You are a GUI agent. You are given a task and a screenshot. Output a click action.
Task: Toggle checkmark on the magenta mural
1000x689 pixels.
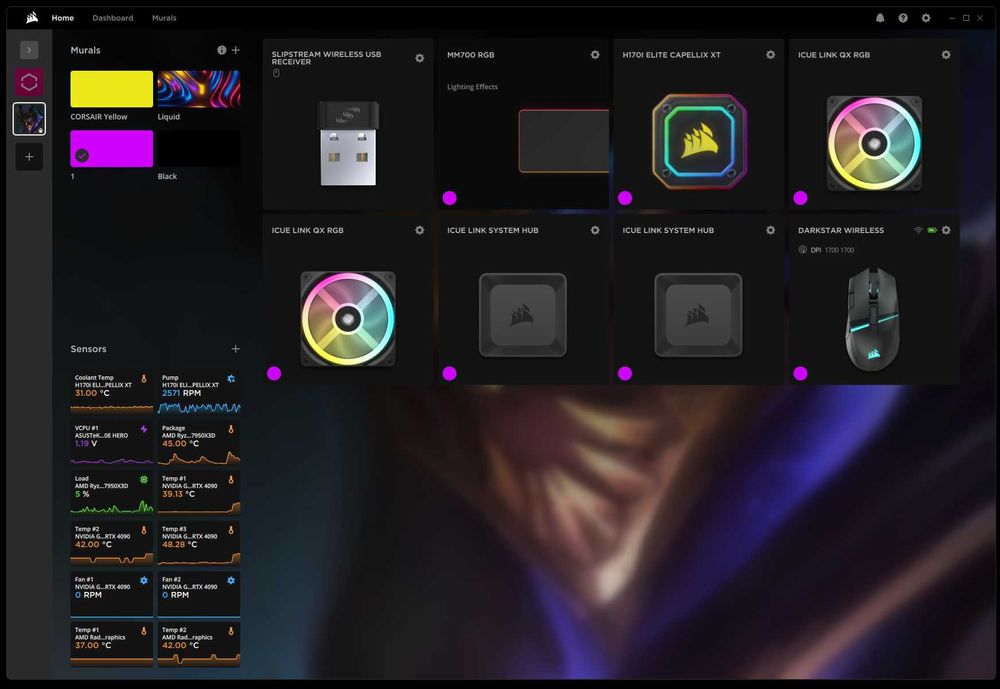pyautogui.click(x=82, y=155)
